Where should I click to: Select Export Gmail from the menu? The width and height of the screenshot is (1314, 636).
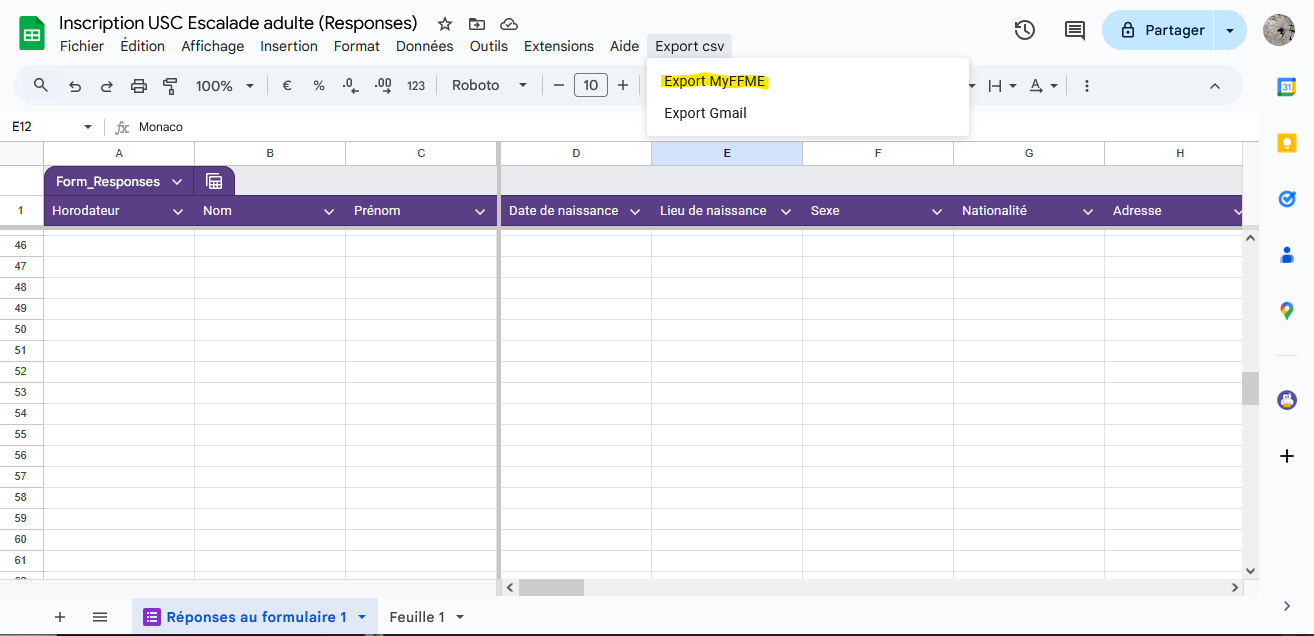click(x=705, y=113)
